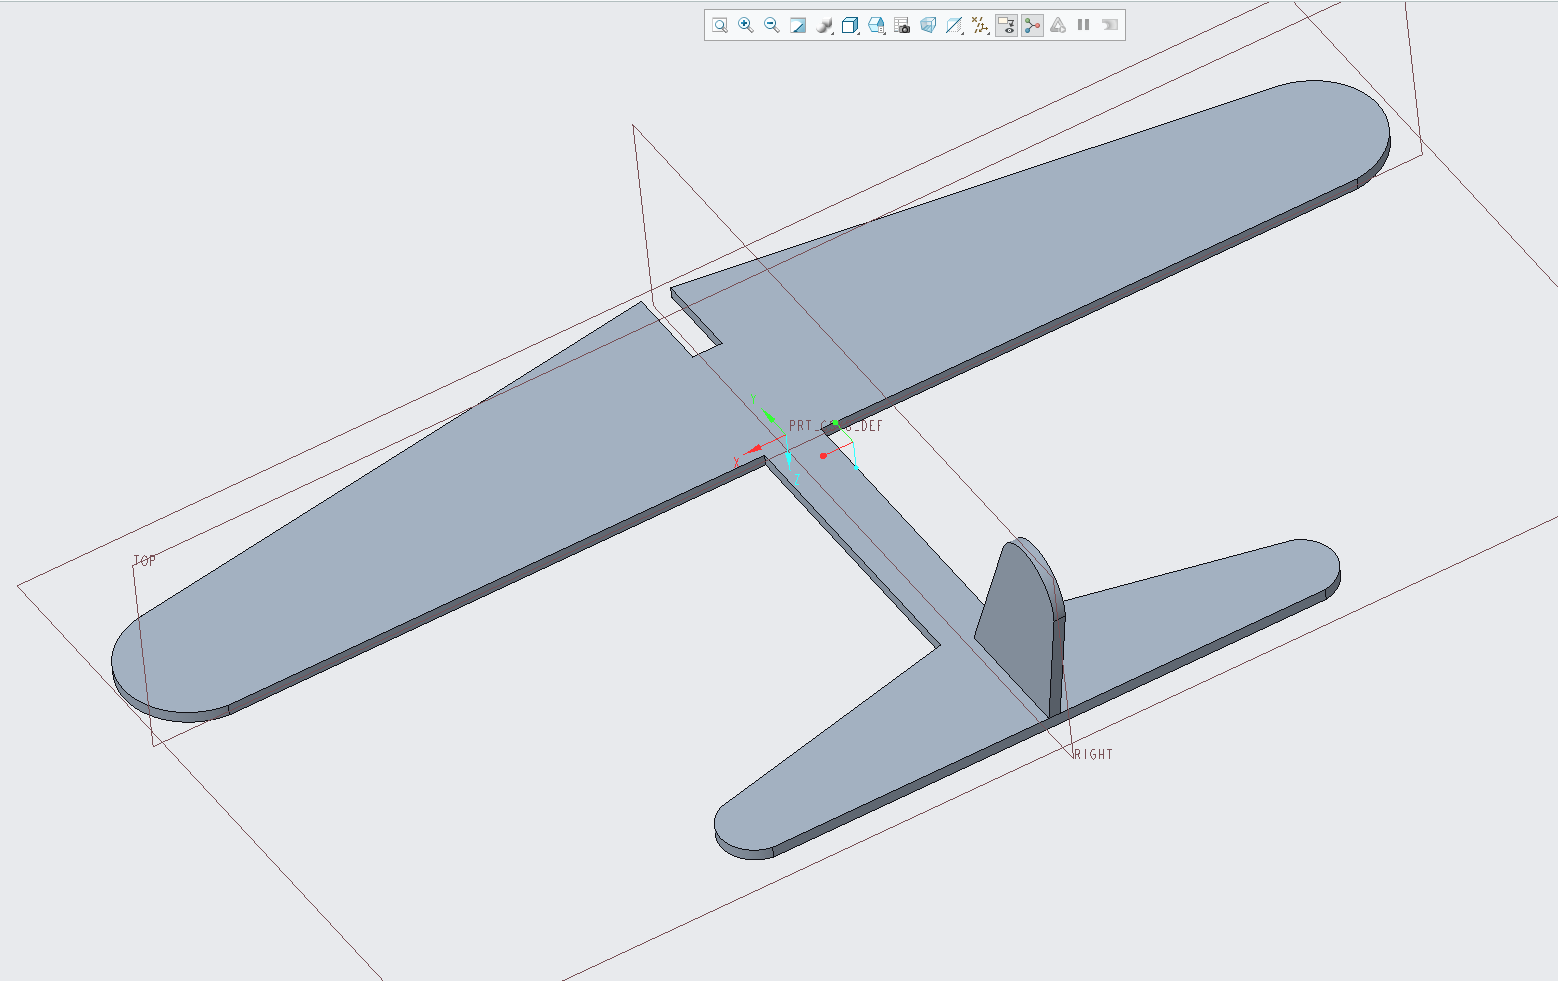Select the TOP datum plane label

tap(145, 561)
